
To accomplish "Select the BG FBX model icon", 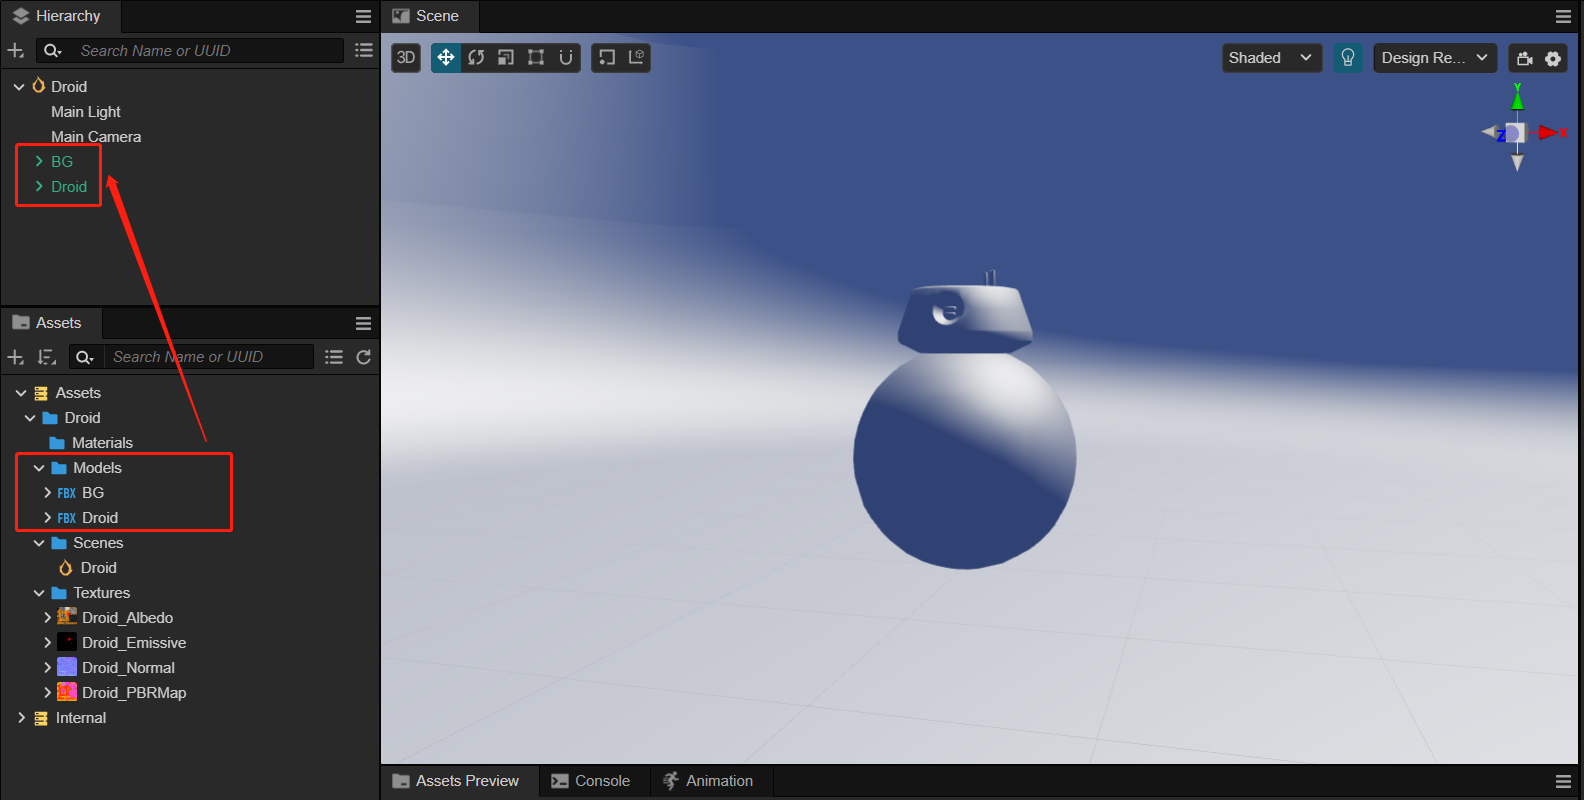I will [x=67, y=493].
